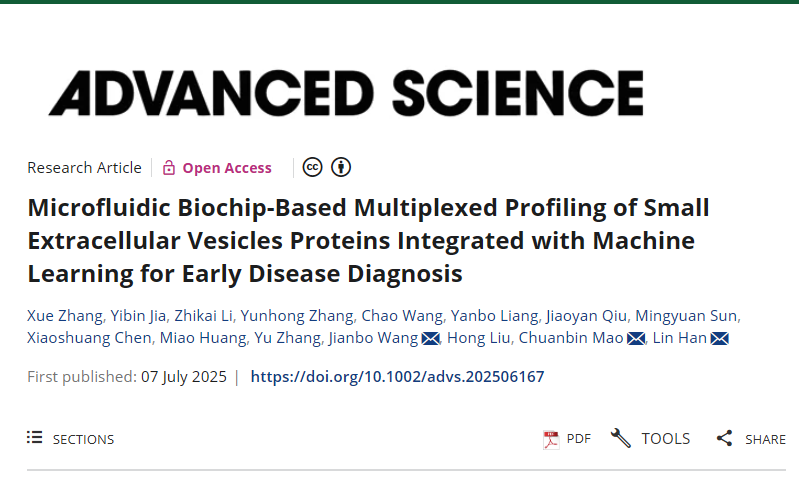Image resolution: width=799 pixels, height=479 pixels.
Task: Click the attribution person license icon
Action: [341, 167]
